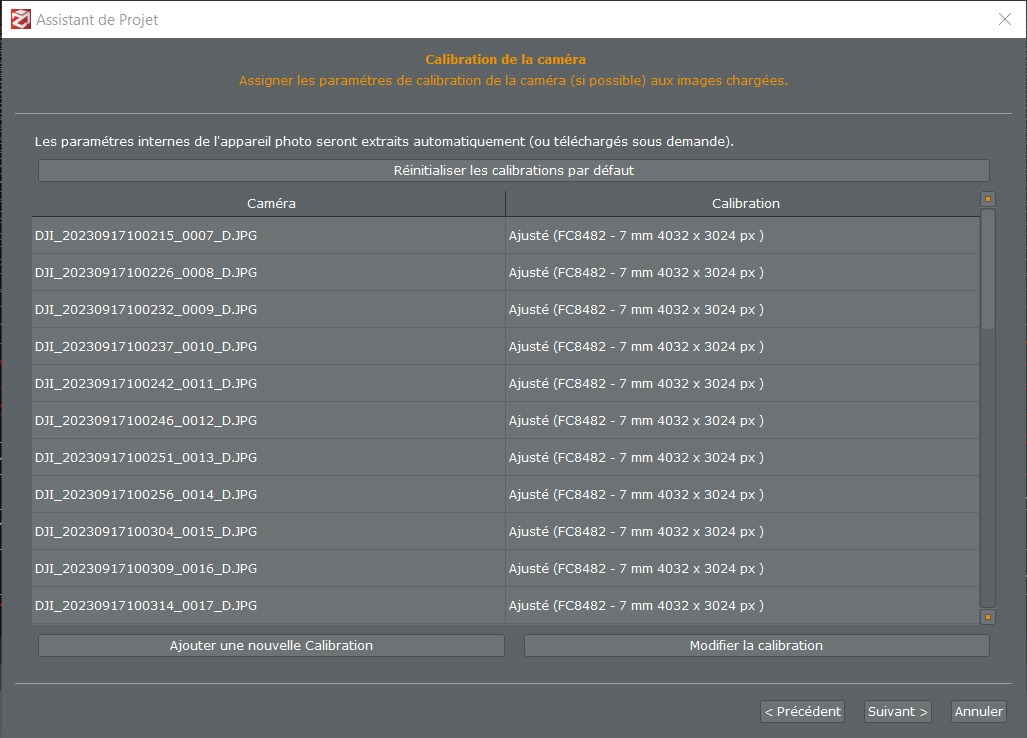Image resolution: width=1027 pixels, height=738 pixels.
Task: Continue with the Suivant button
Action: pyautogui.click(x=897, y=712)
